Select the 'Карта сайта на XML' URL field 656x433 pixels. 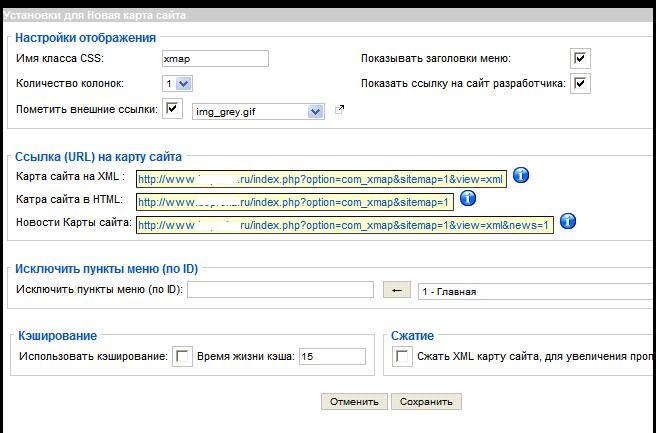[321, 179]
